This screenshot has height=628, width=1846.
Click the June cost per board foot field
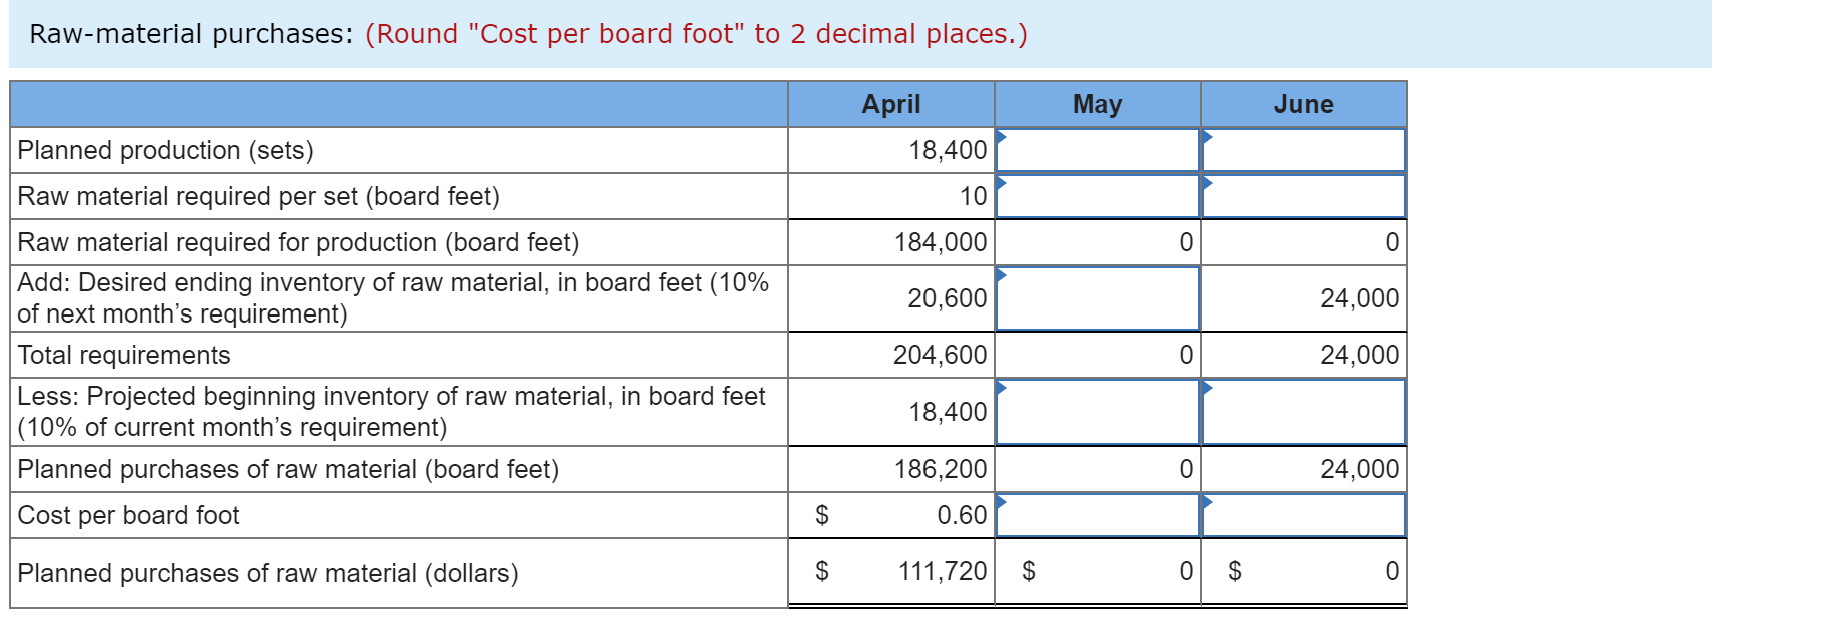point(1303,515)
